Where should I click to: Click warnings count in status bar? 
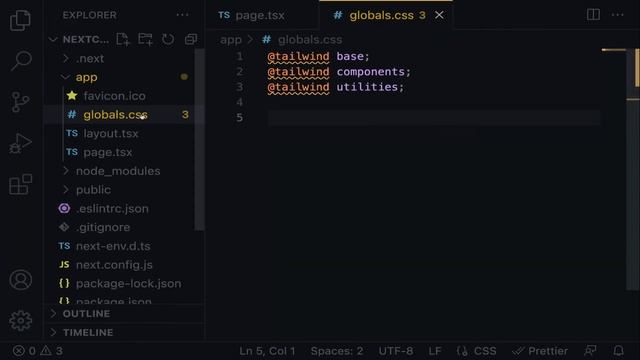(x=51, y=351)
